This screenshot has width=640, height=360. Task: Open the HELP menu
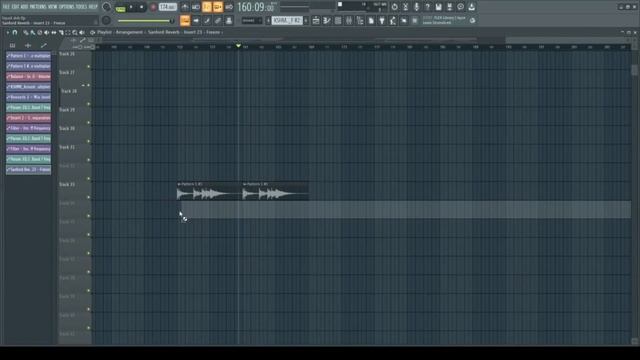pyautogui.click(x=93, y=7)
